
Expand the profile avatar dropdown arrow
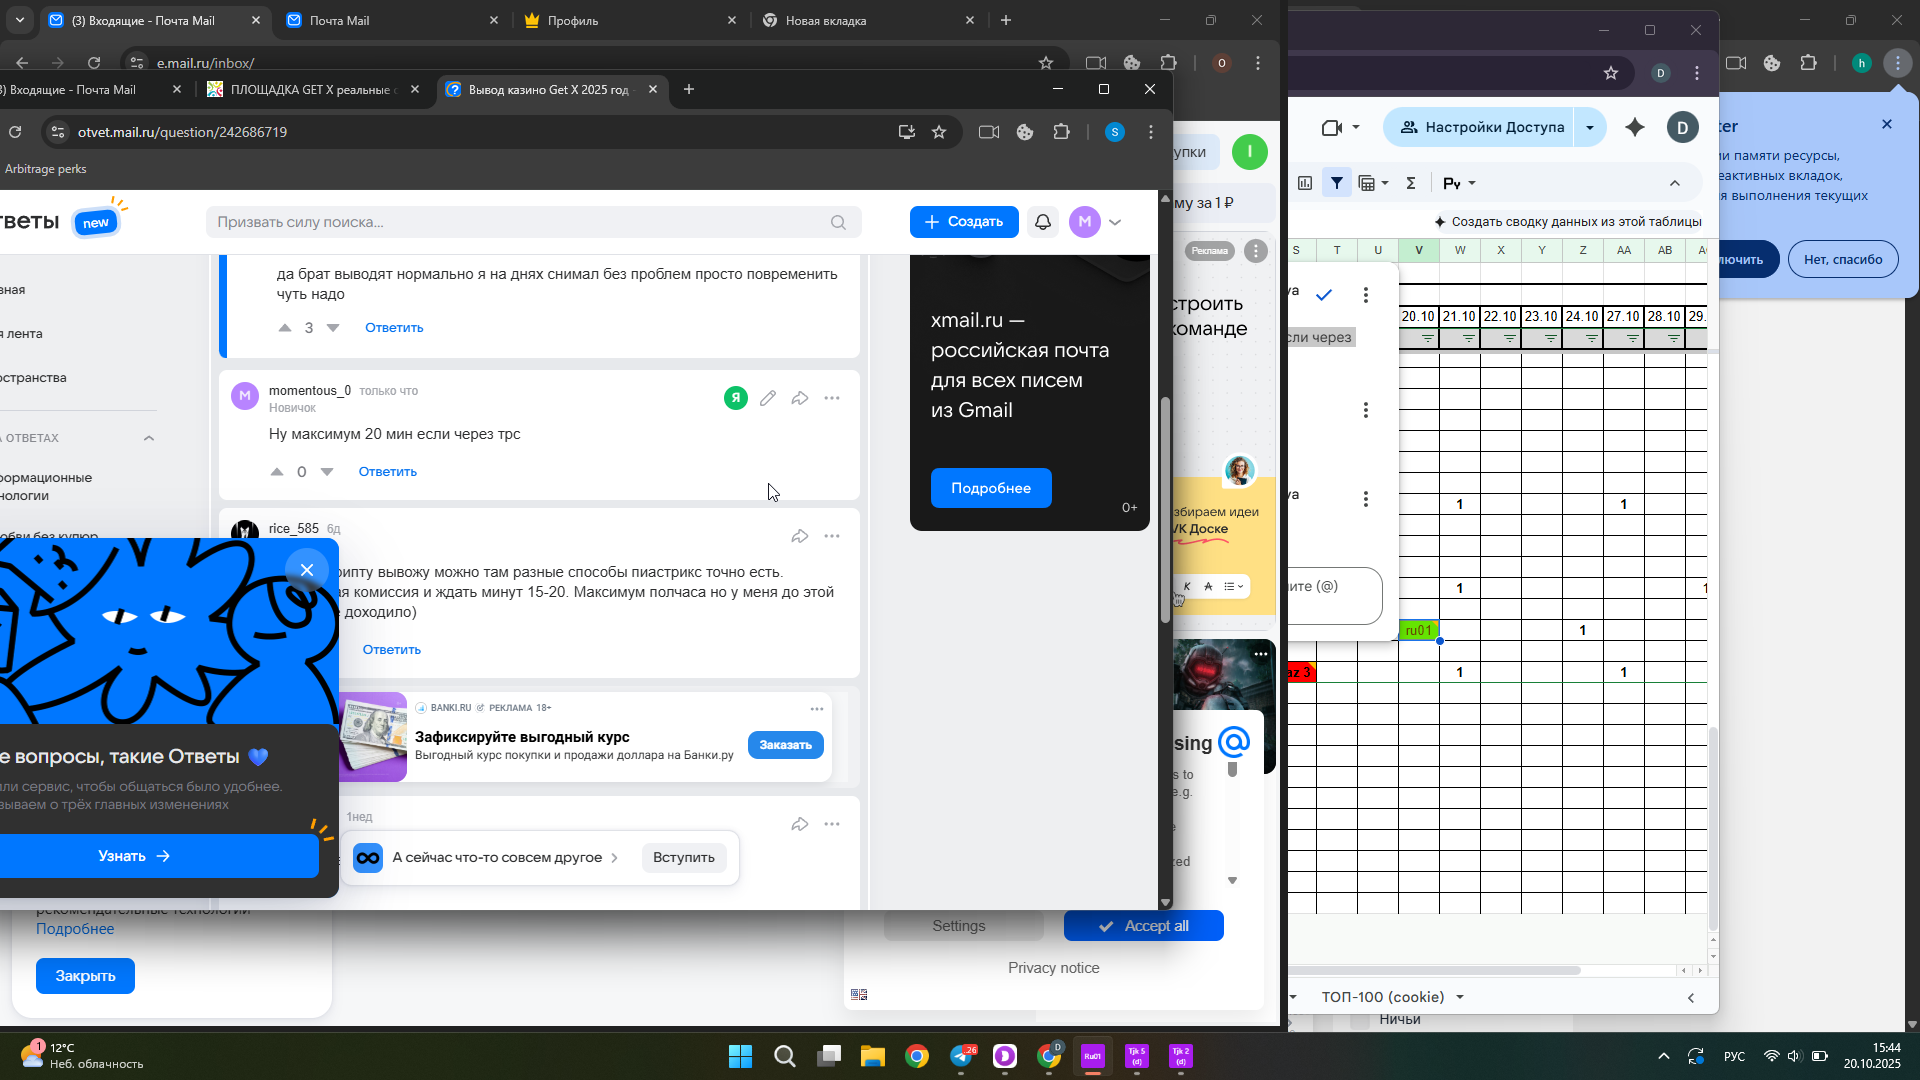click(1115, 222)
